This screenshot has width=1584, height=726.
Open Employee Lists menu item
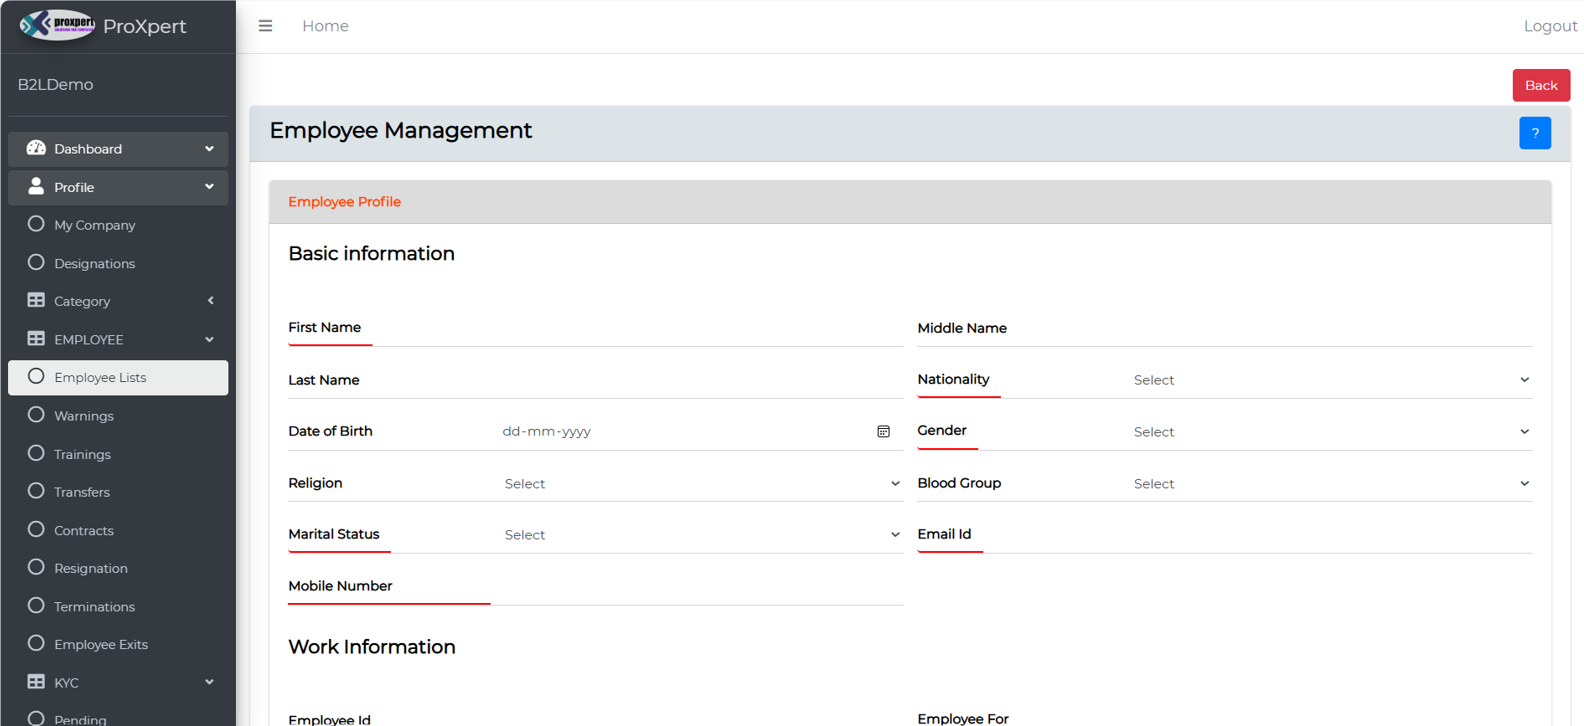click(x=100, y=378)
